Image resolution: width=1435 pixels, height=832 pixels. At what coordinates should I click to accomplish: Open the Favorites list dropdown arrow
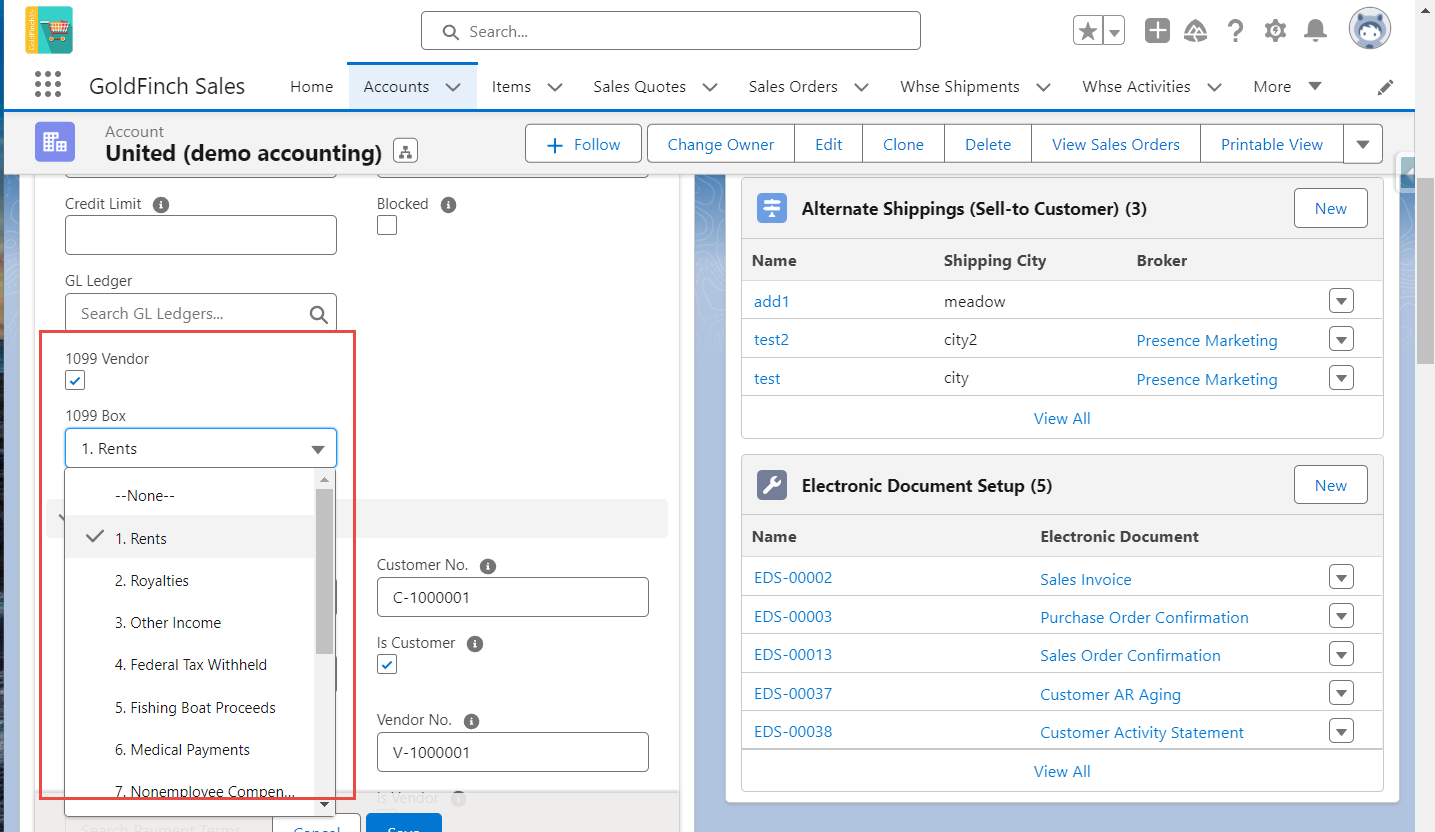[x=1114, y=31]
